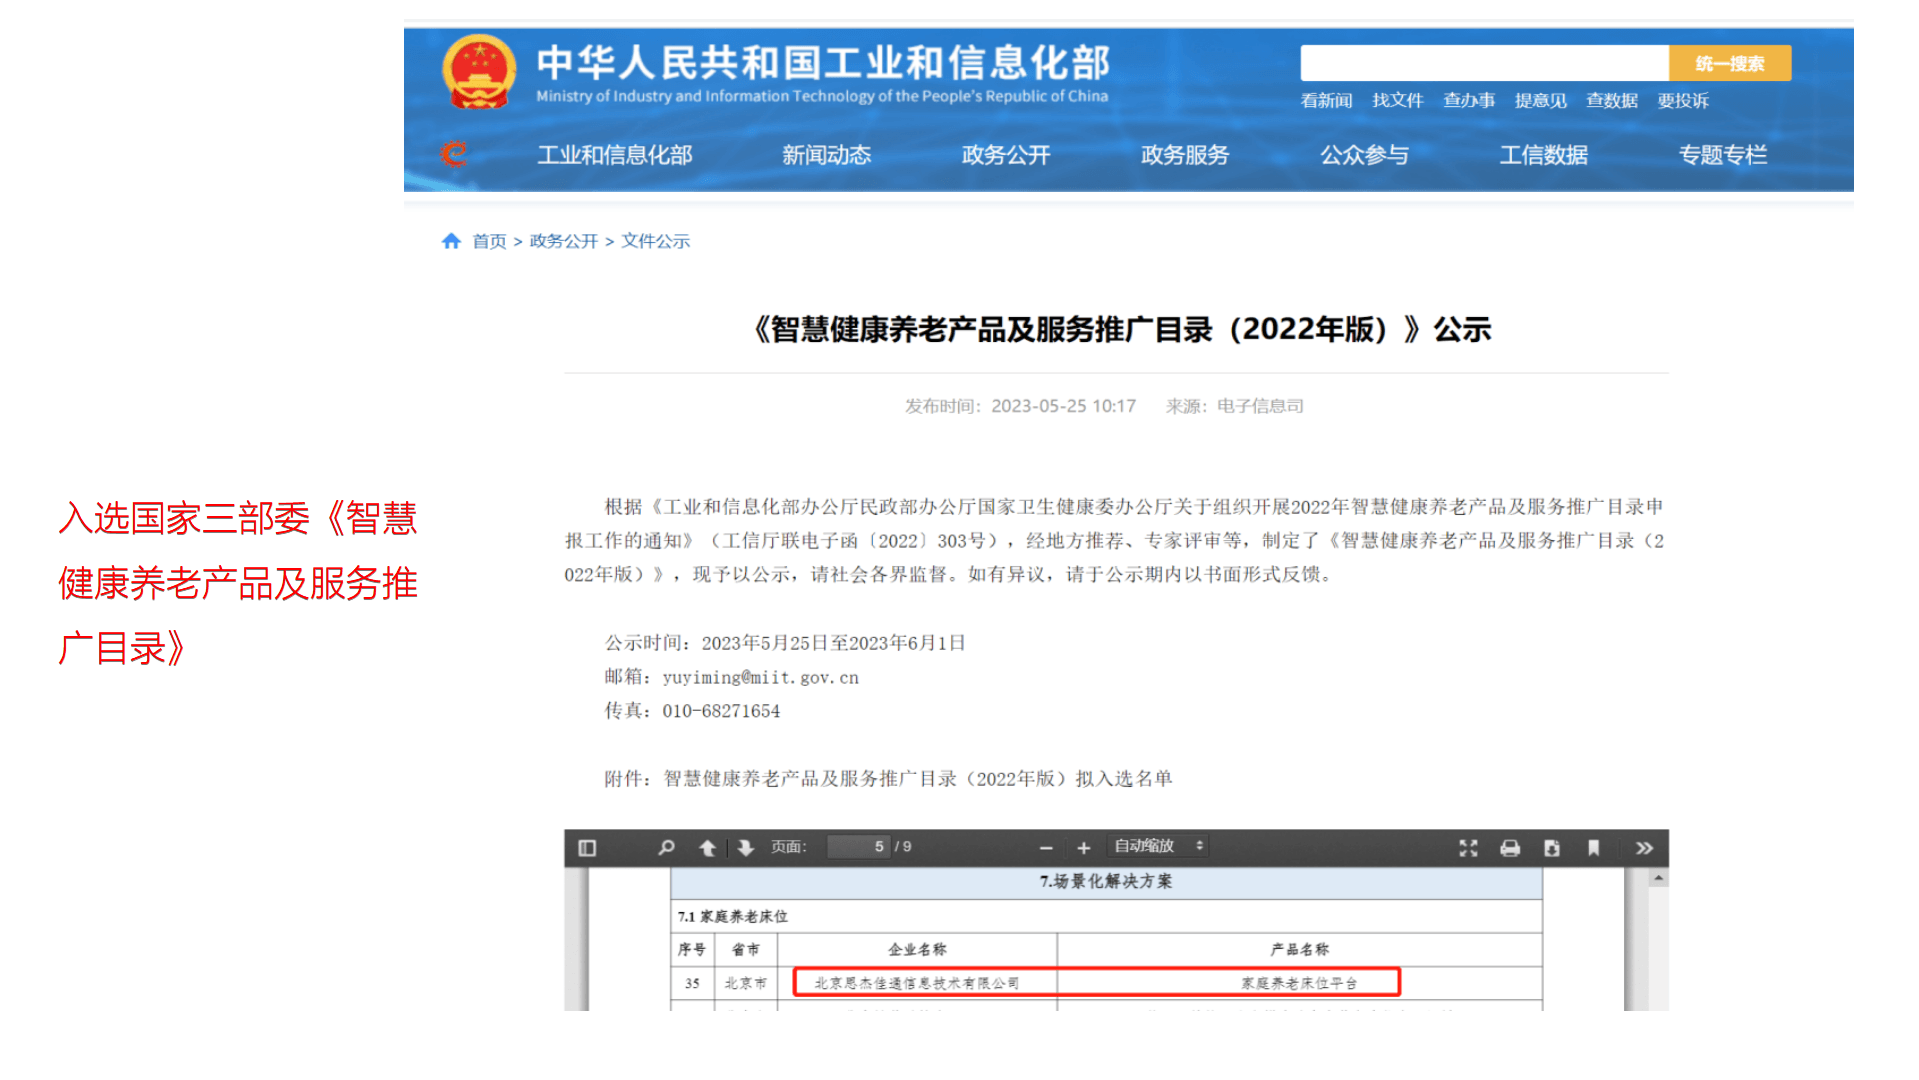Click the 7.场景化解决方案 table header
The width and height of the screenshot is (1919, 1080).
[x=1106, y=881]
